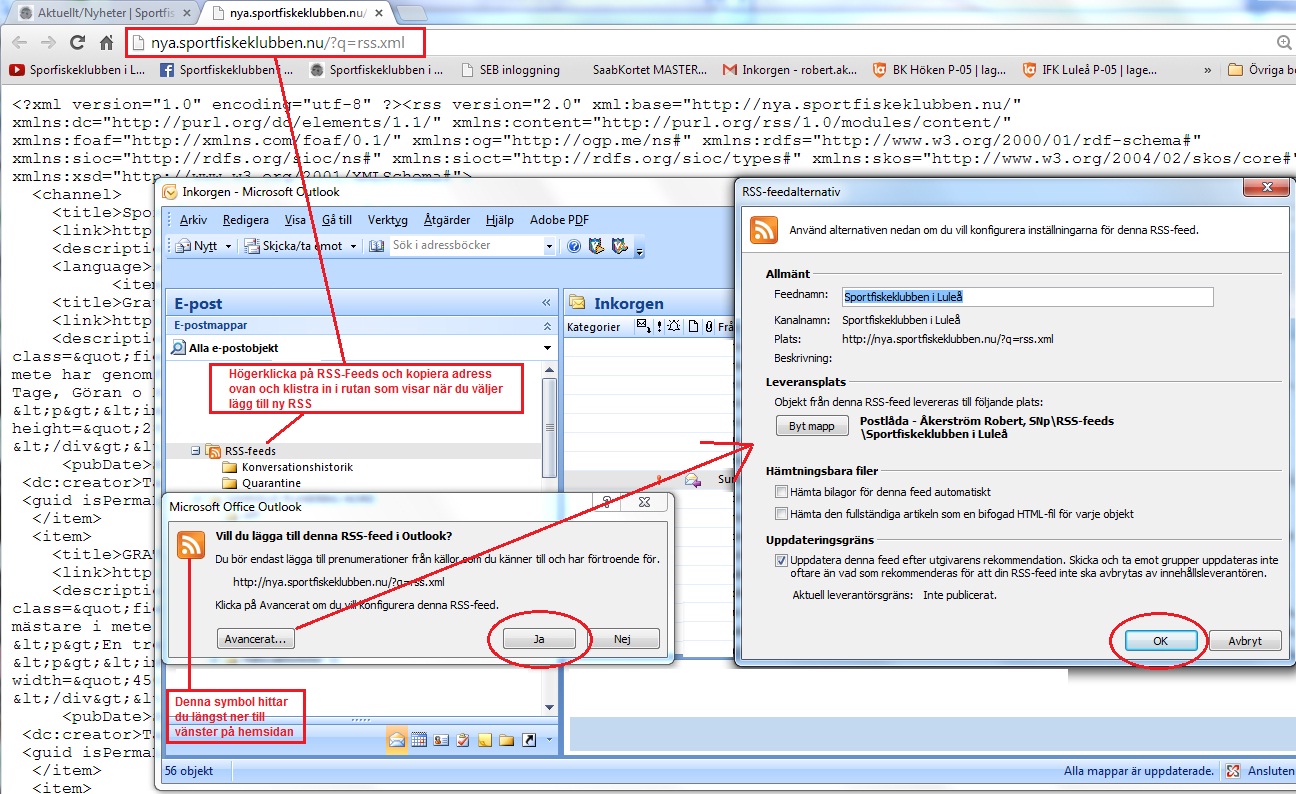Enable Hämta den fullständiga artikeln checkbox
The image size is (1296, 794).
(781, 514)
